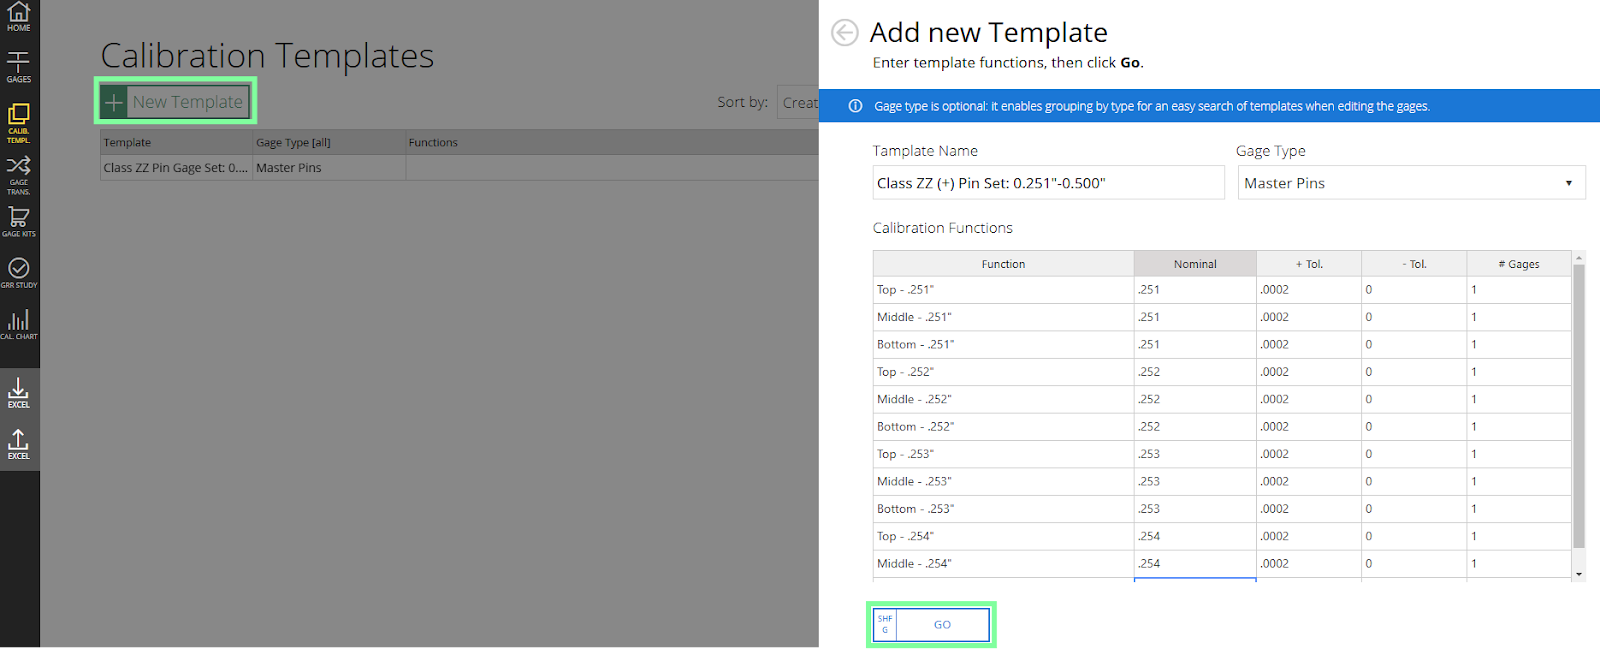Click the 'Middle - .253"' function cell
Image resolution: width=1600 pixels, height=649 pixels.
[1003, 481]
